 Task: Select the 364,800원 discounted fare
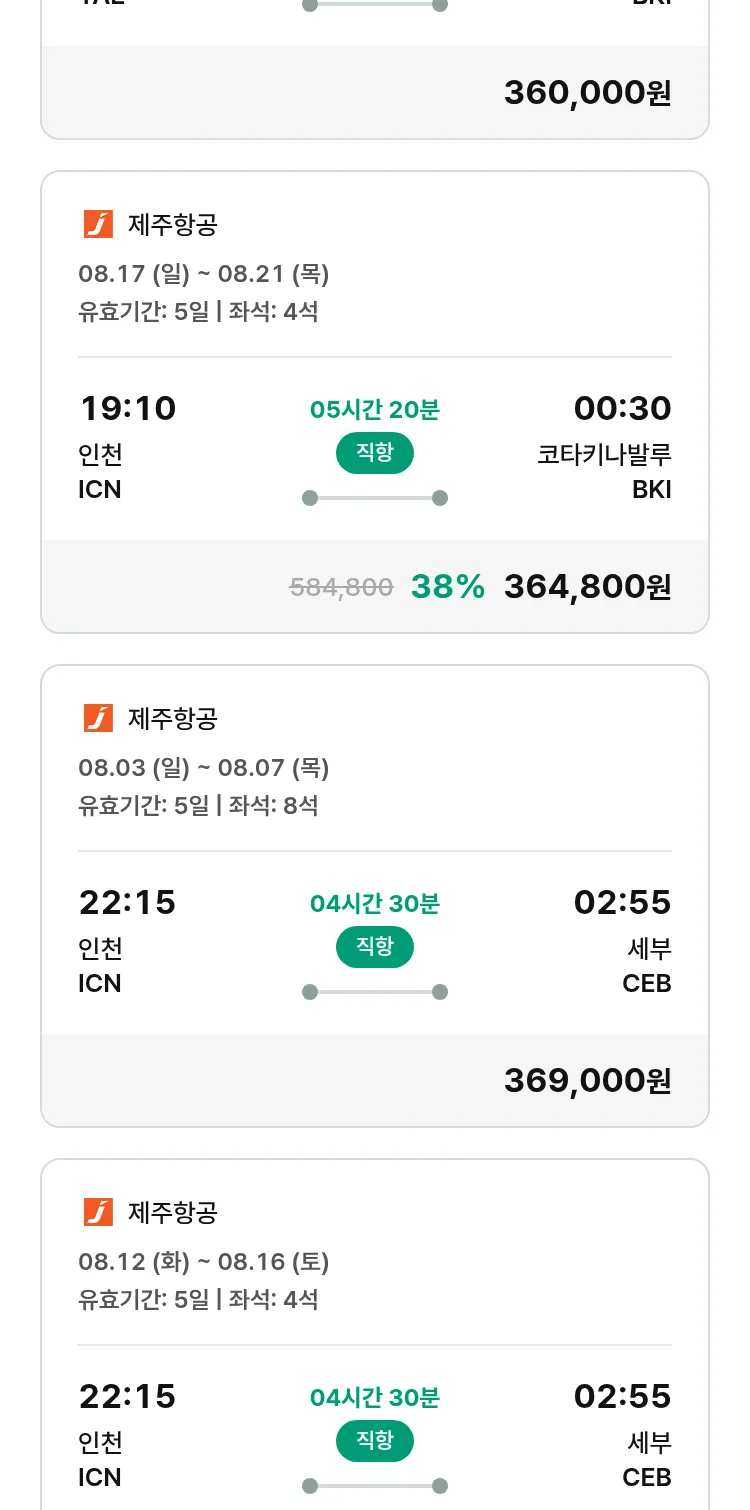(x=587, y=587)
